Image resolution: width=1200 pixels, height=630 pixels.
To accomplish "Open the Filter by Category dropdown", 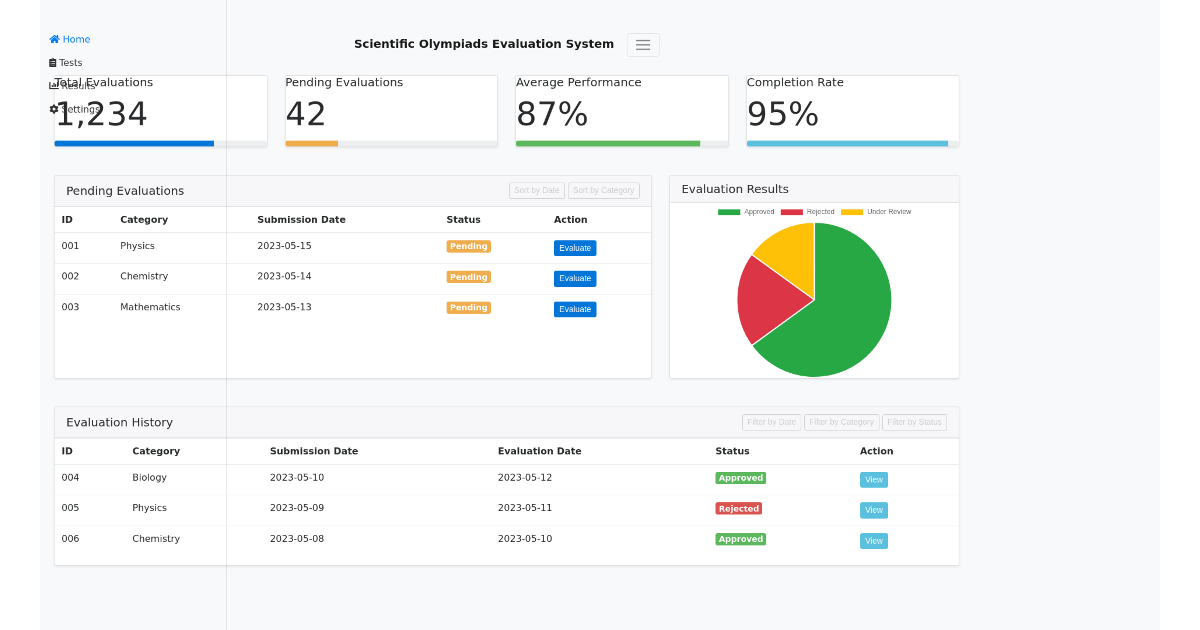I will [x=842, y=422].
